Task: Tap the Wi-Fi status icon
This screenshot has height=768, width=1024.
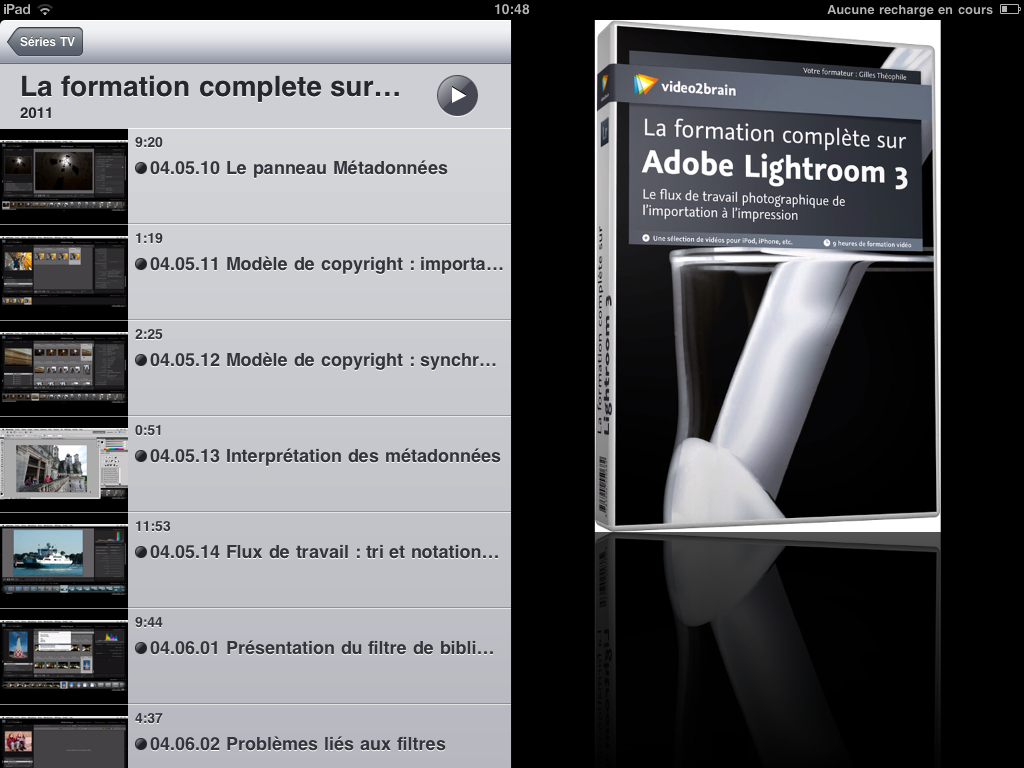Action: coord(44,9)
